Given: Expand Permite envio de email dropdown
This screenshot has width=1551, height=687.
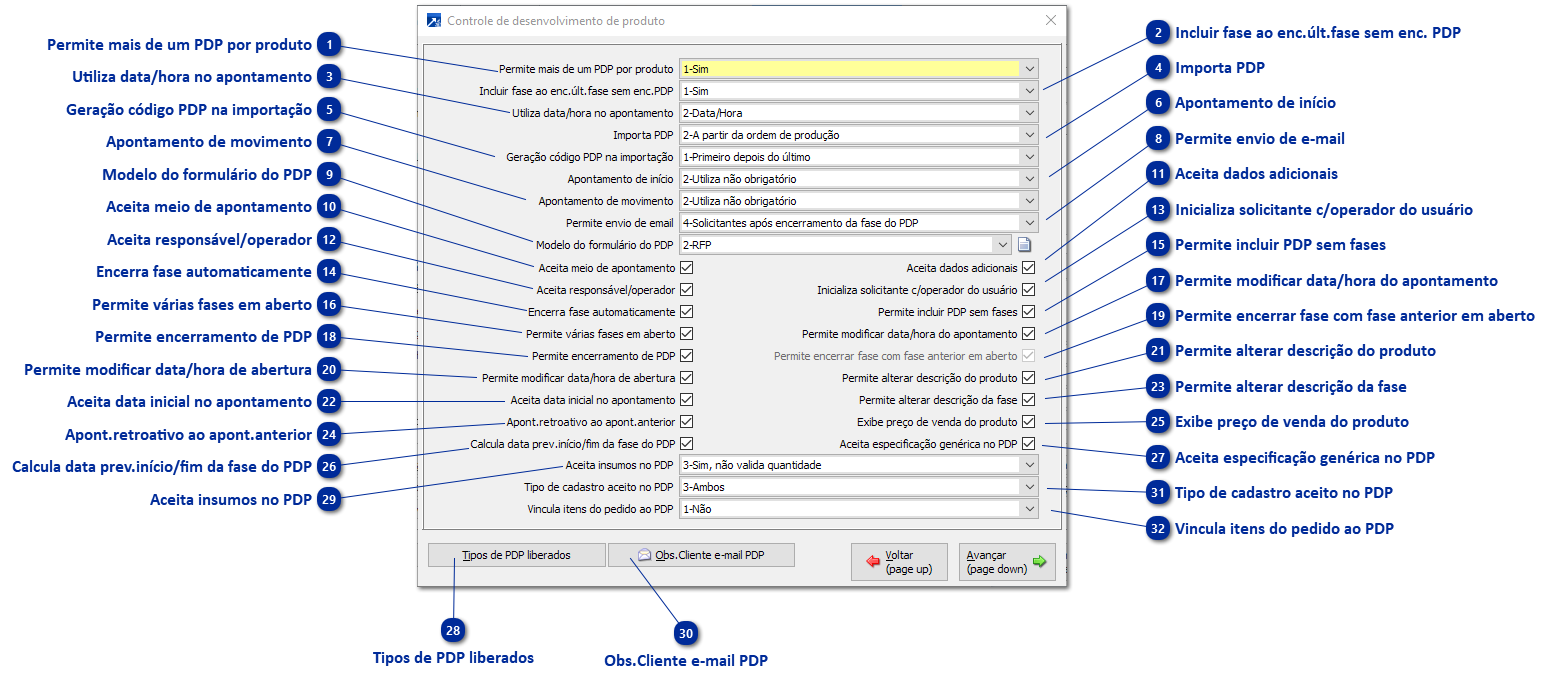Looking at the screenshot, I should pyautogui.click(x=1030, y=223).
